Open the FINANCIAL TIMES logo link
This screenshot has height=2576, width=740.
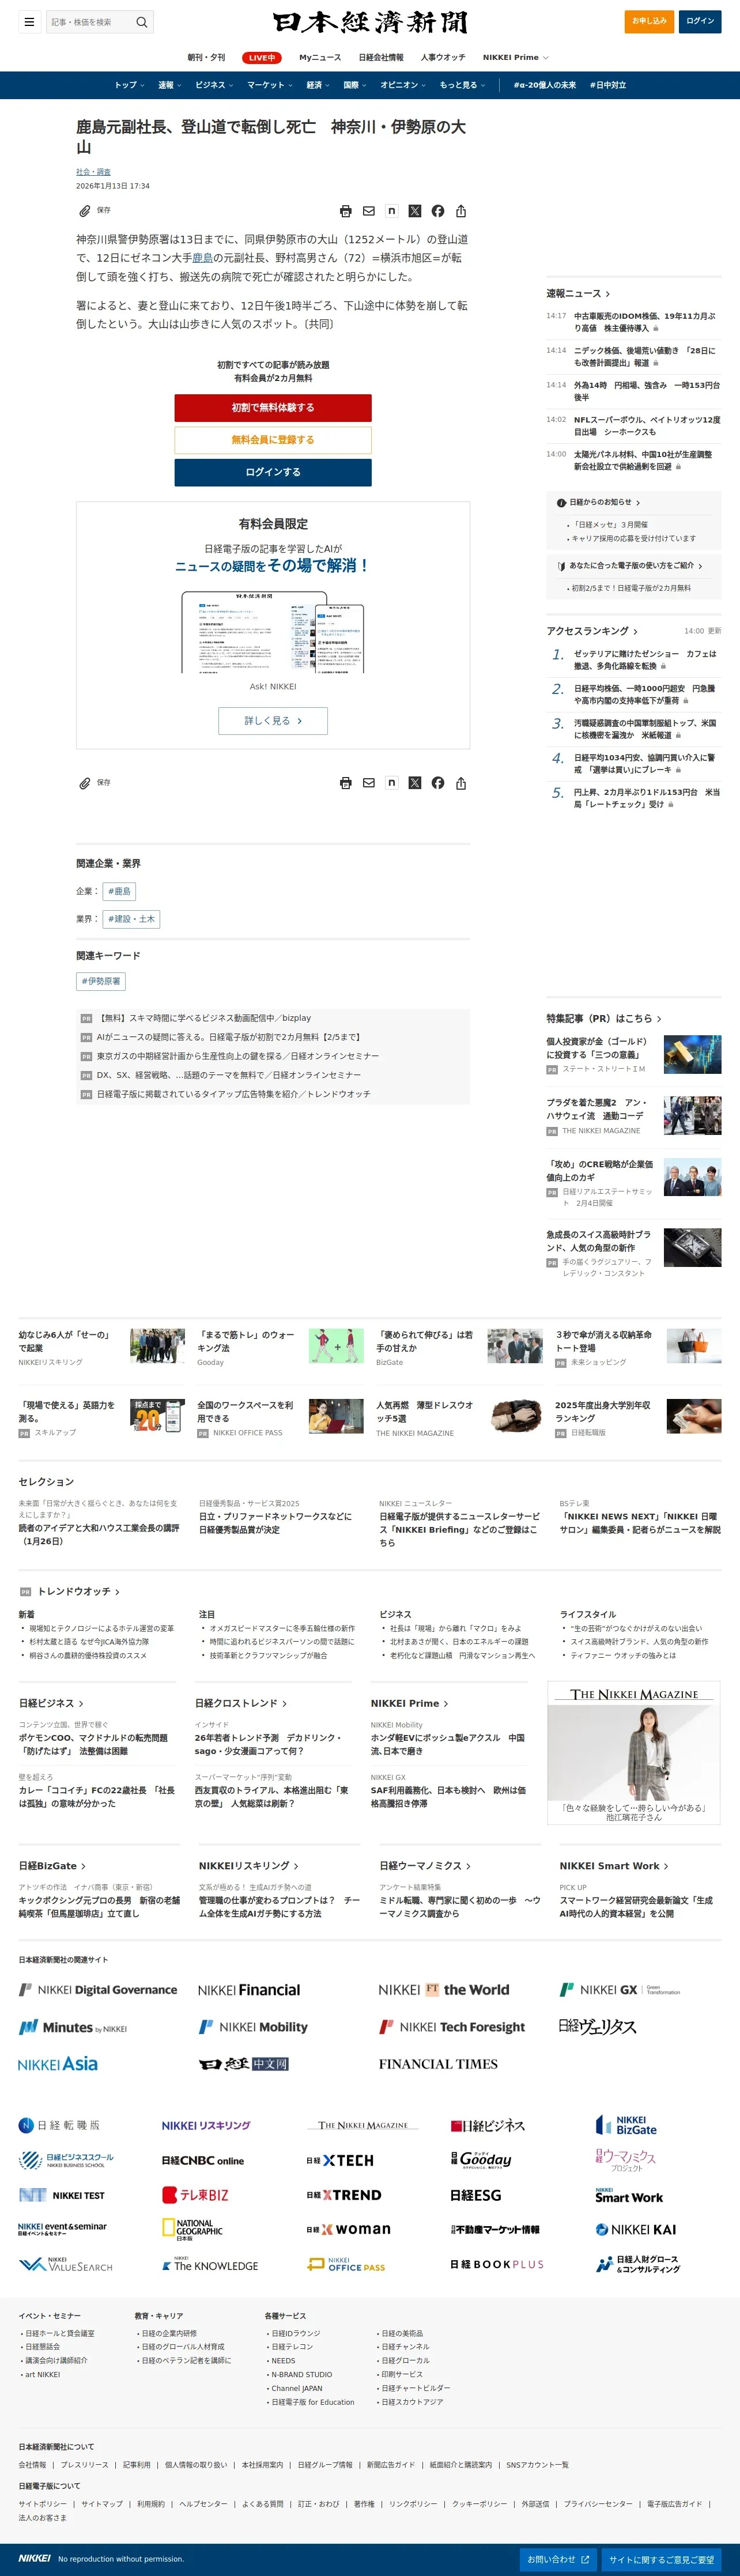click(x=438, y=2063)
